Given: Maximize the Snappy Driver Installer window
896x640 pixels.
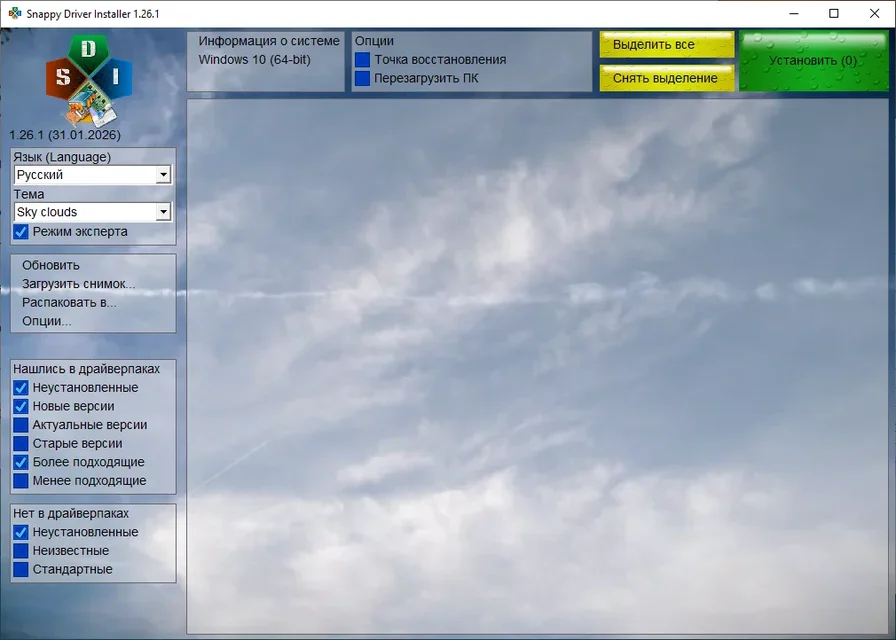Looking at the screenshot, I should [x=834, y=13].
